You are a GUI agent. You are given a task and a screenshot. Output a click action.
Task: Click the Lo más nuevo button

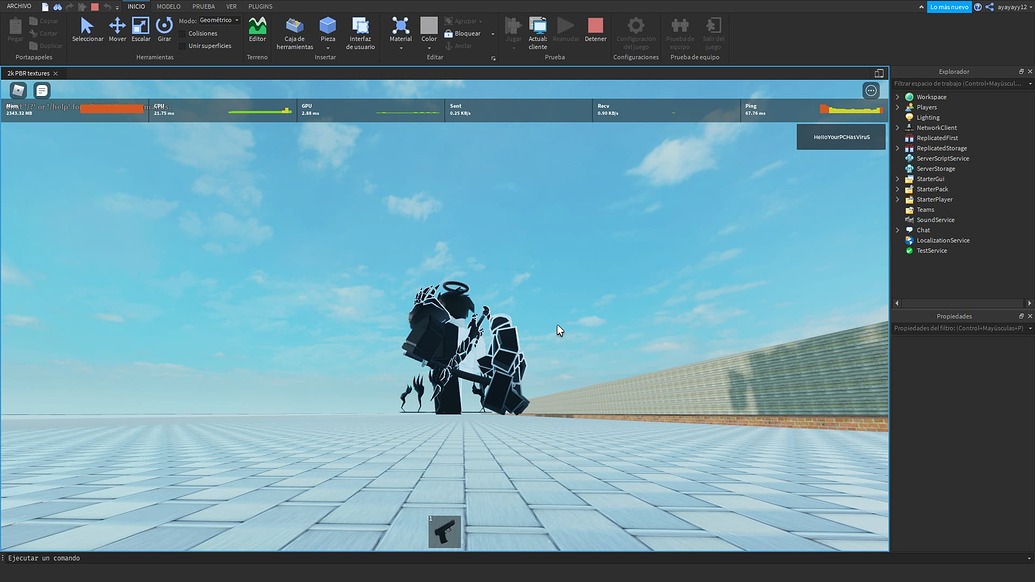[949, 7]
